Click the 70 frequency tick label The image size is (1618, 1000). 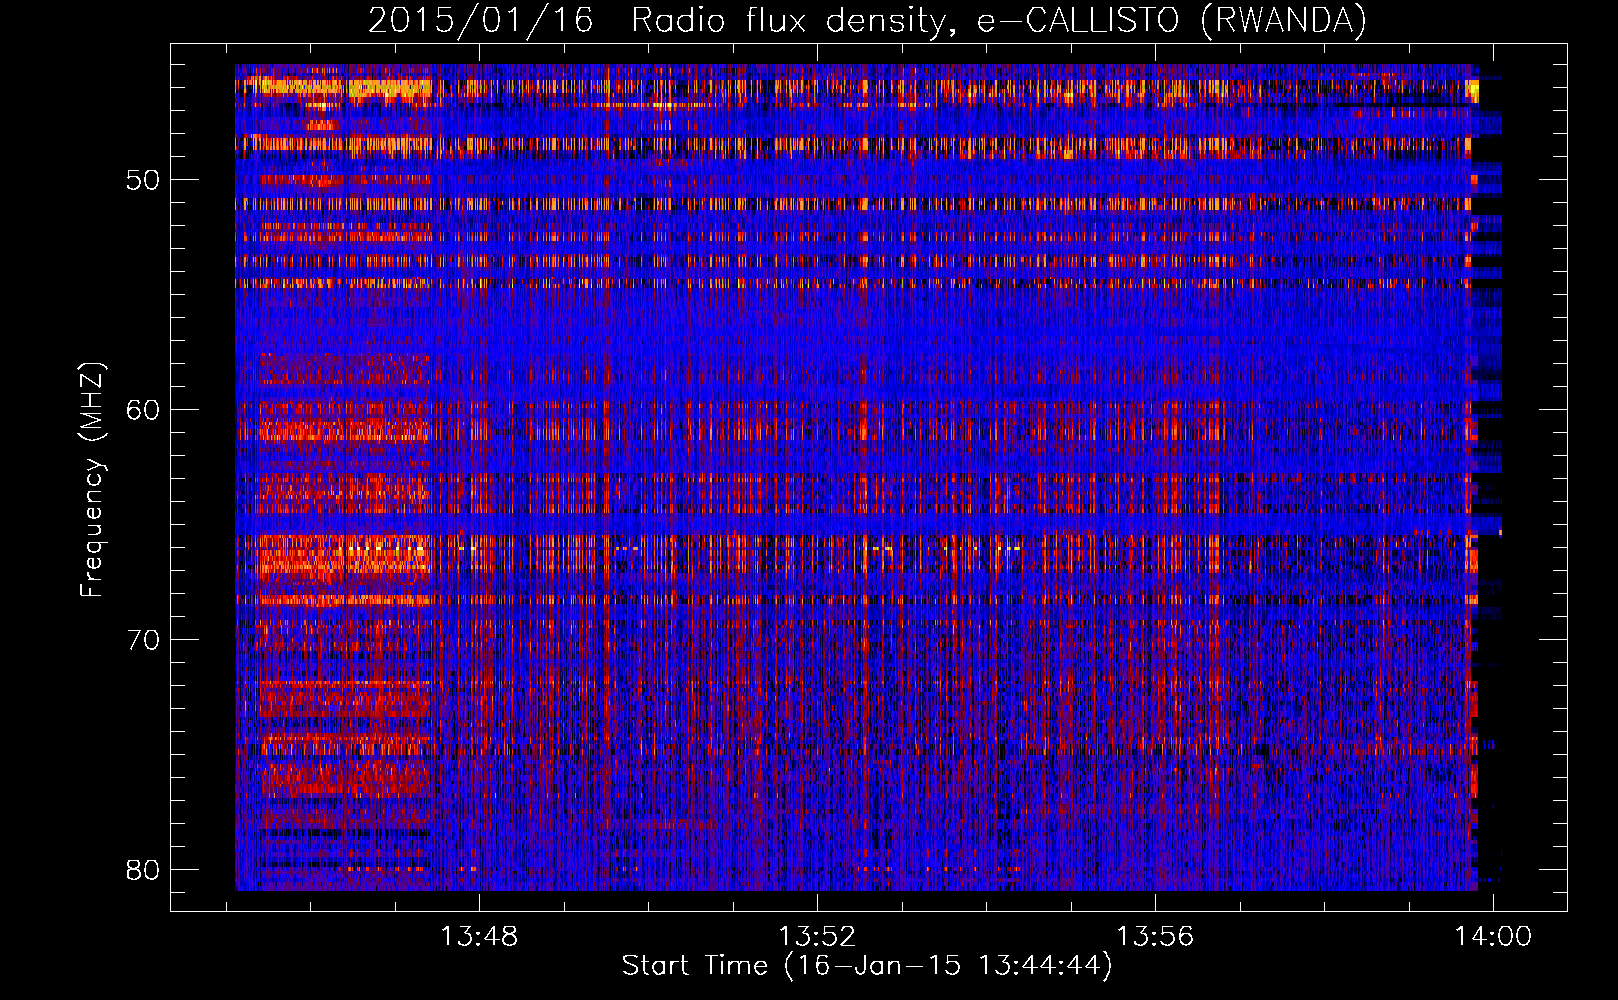point(143,640)
